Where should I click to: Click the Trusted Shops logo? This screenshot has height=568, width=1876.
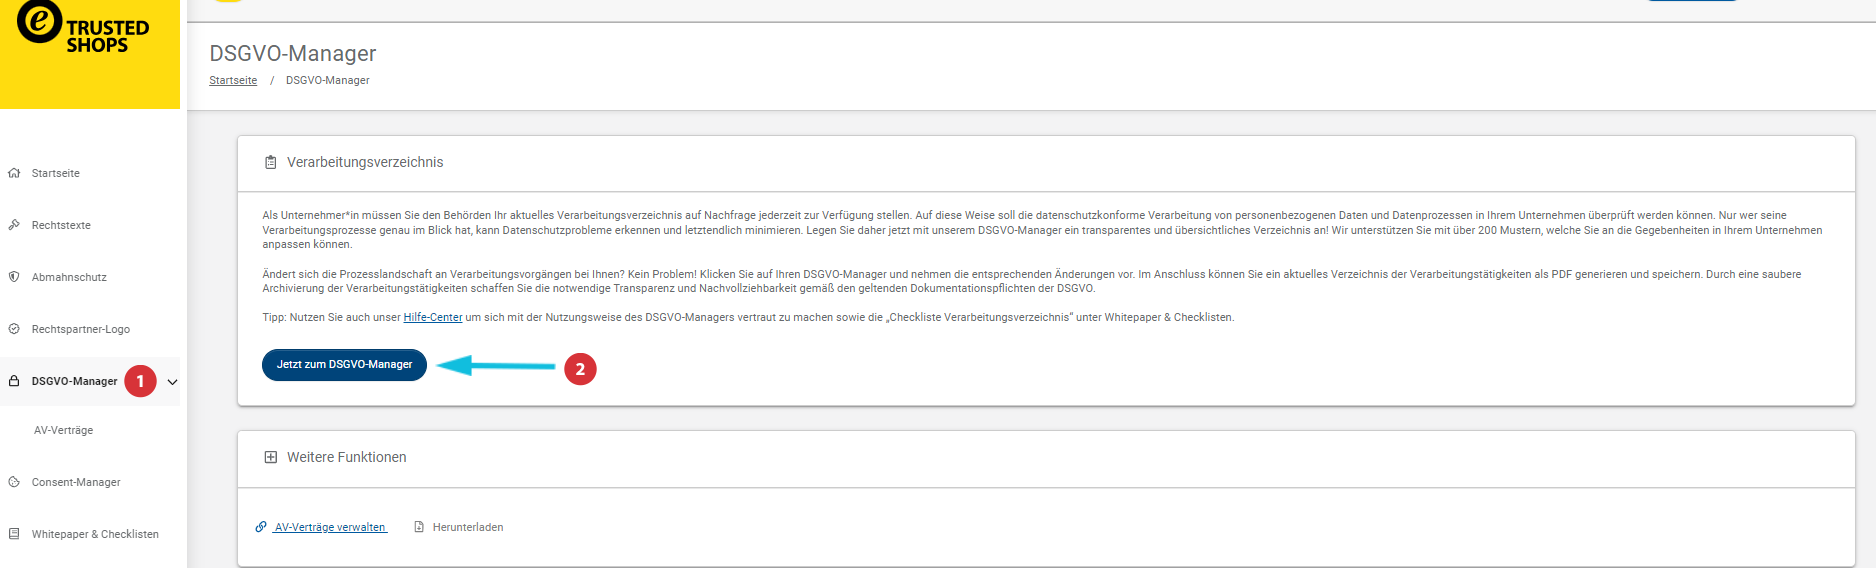(84, 28)
